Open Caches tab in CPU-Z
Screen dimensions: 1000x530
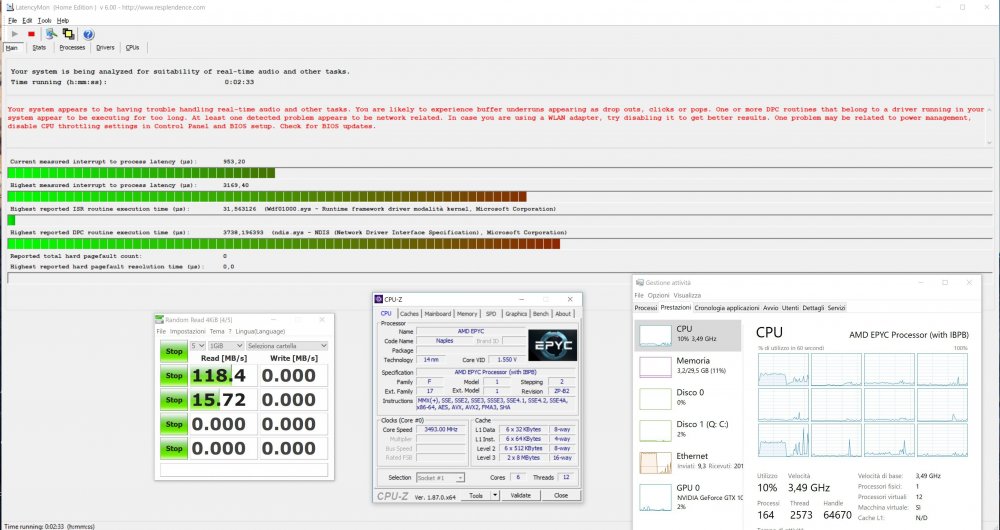click(x=409, y=314)
